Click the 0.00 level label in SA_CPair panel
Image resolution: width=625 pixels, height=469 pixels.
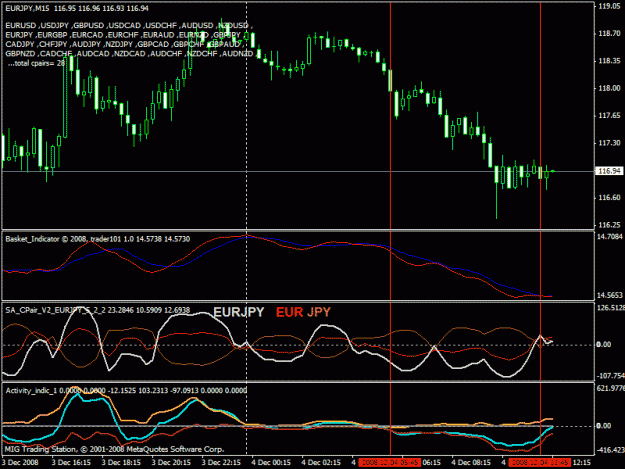[x=603, y=344]
